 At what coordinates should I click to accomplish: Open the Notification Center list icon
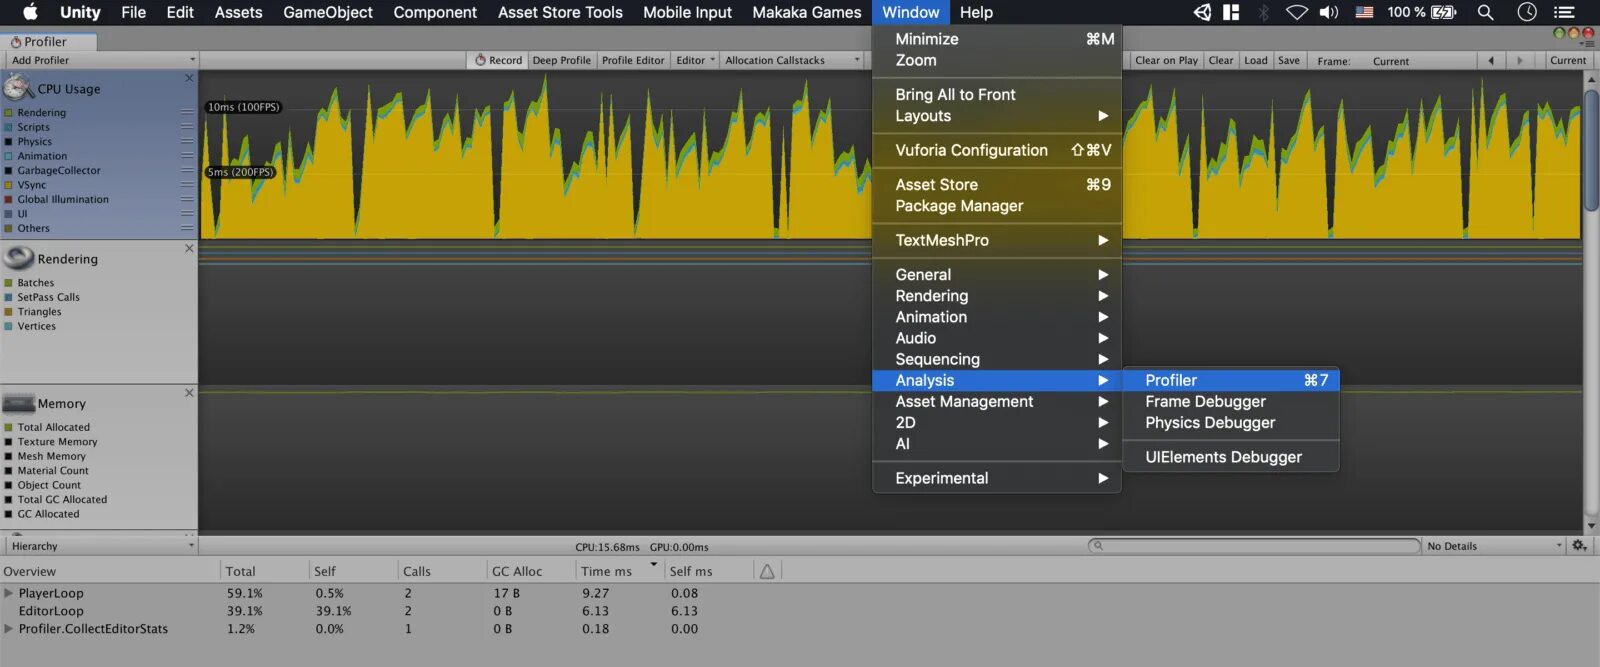pyautogui.click(x=1564, y=12)
